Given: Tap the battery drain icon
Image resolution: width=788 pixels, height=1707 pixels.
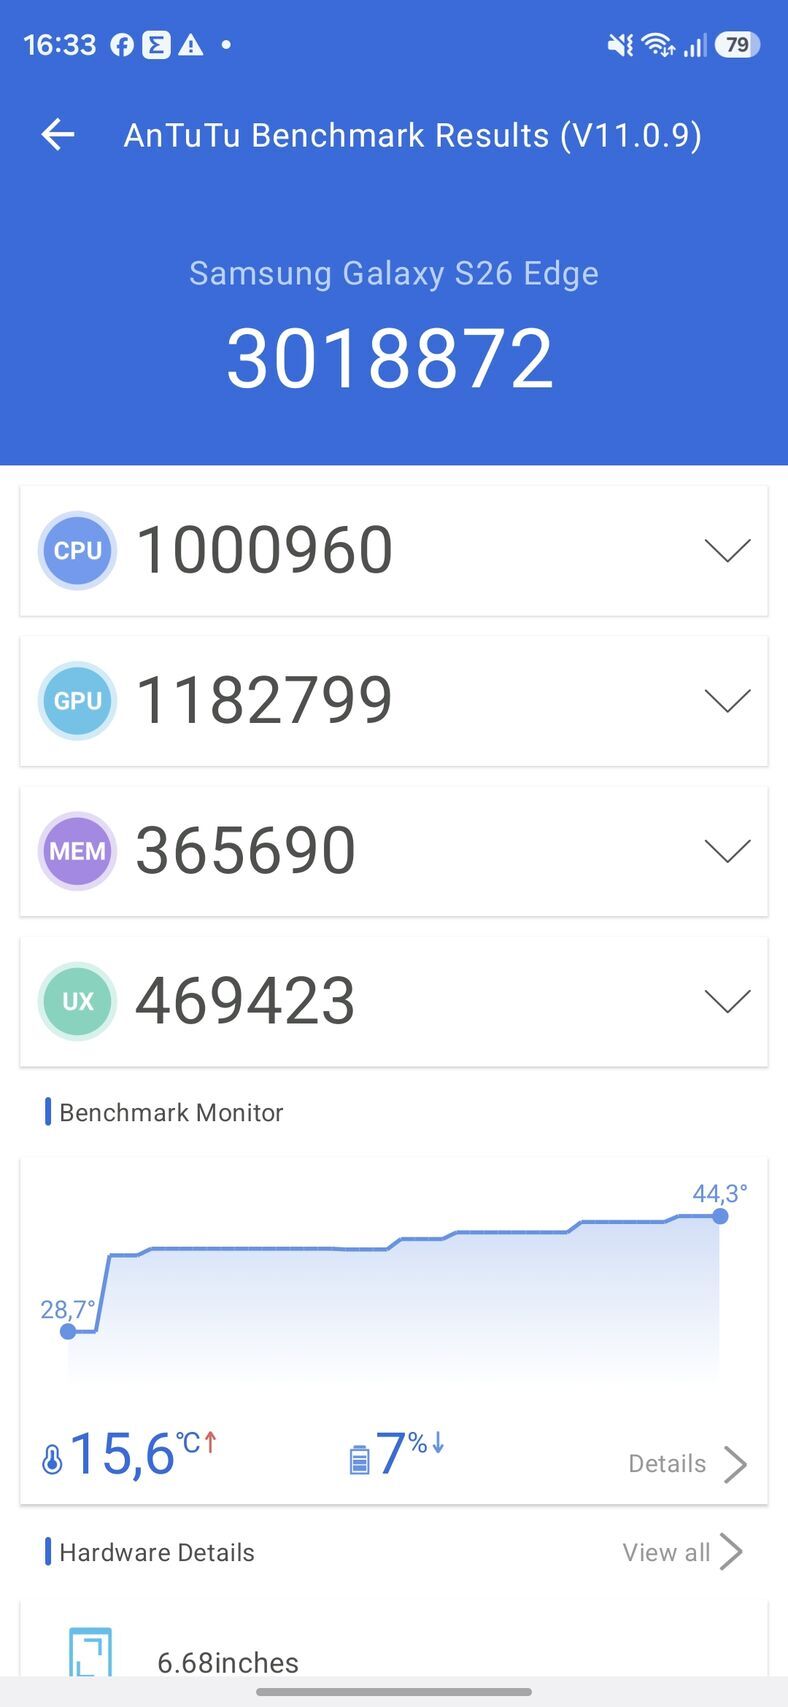Looking at the screenshot, I should pyautogui.click(x=359, y=1460).
